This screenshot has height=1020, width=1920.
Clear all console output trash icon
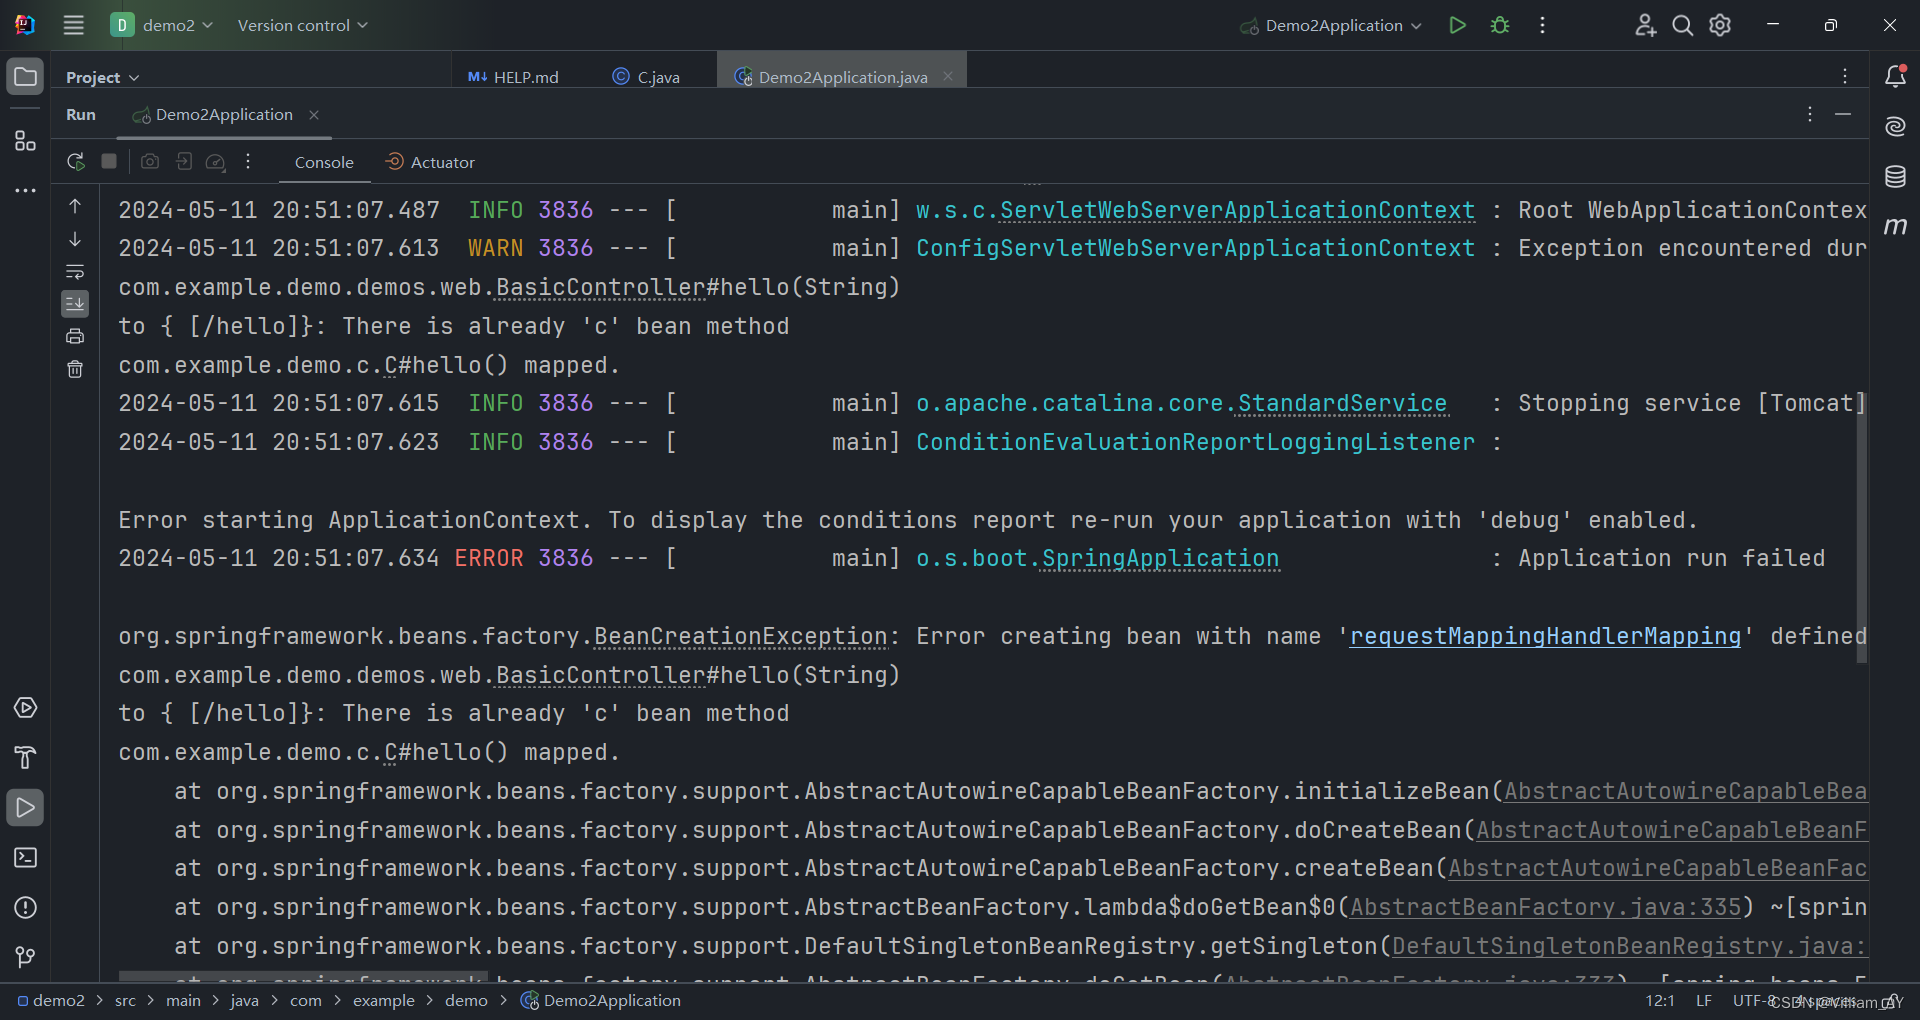coord(75,370)
